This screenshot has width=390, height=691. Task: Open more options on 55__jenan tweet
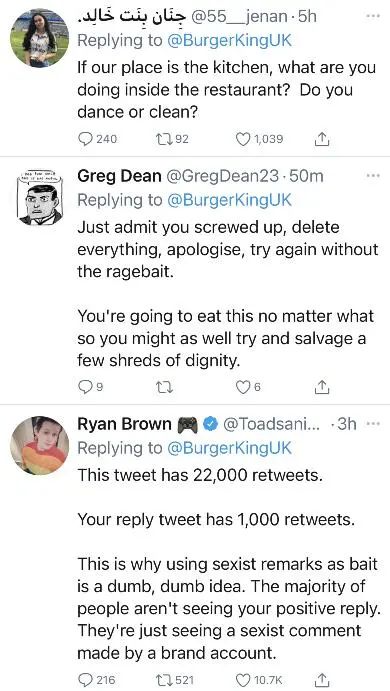[x=373, y=16]
